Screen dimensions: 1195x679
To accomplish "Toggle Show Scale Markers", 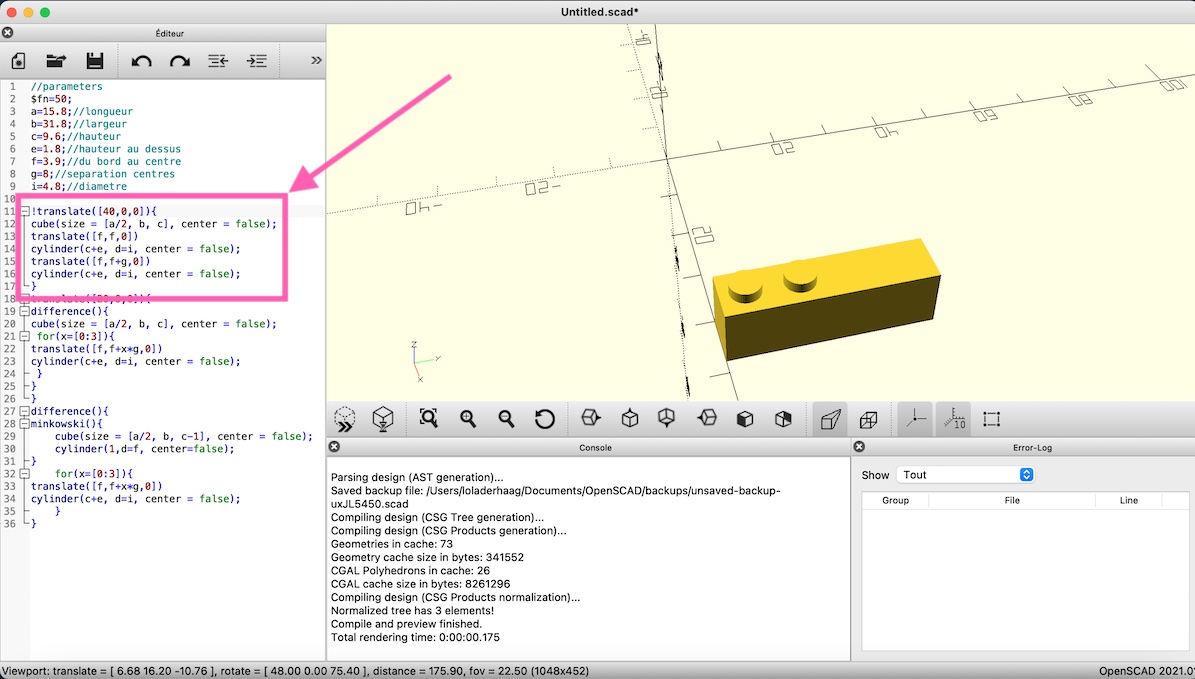I will click(953, 419).
